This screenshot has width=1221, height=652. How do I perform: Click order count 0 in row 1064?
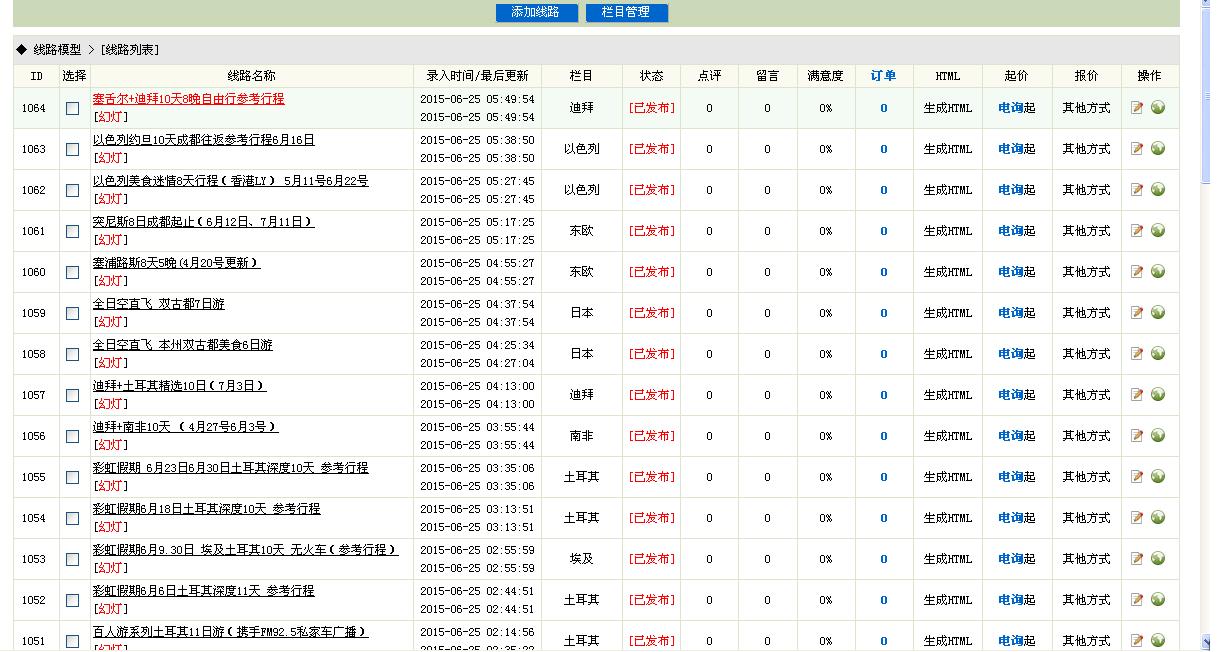tap(884, 108)
